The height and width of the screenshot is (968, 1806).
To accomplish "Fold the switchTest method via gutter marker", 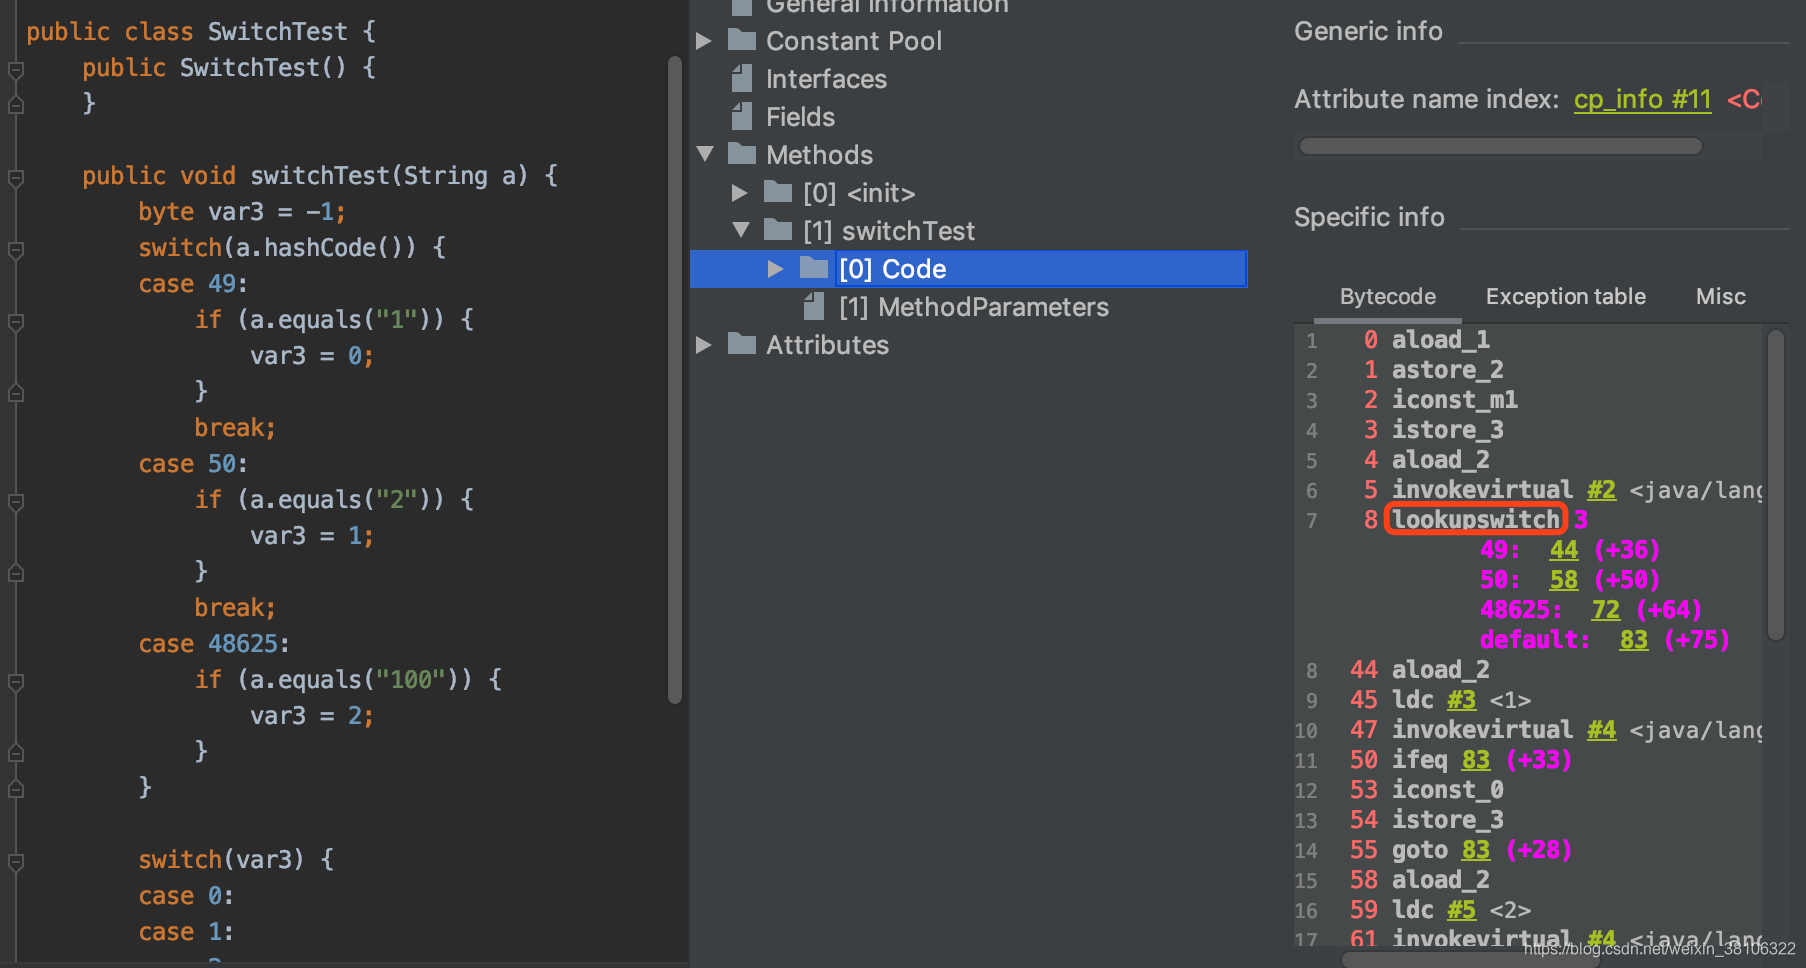I will pyautogui.click(x=15, y=178).
